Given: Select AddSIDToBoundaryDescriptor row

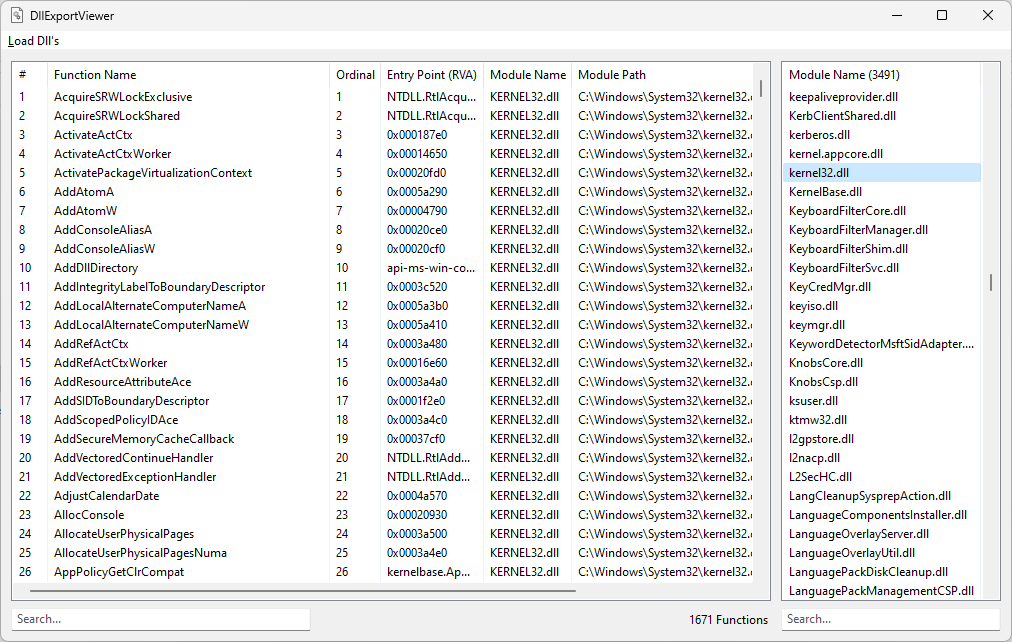Looking at the screenshot, I should pos(383,401).
